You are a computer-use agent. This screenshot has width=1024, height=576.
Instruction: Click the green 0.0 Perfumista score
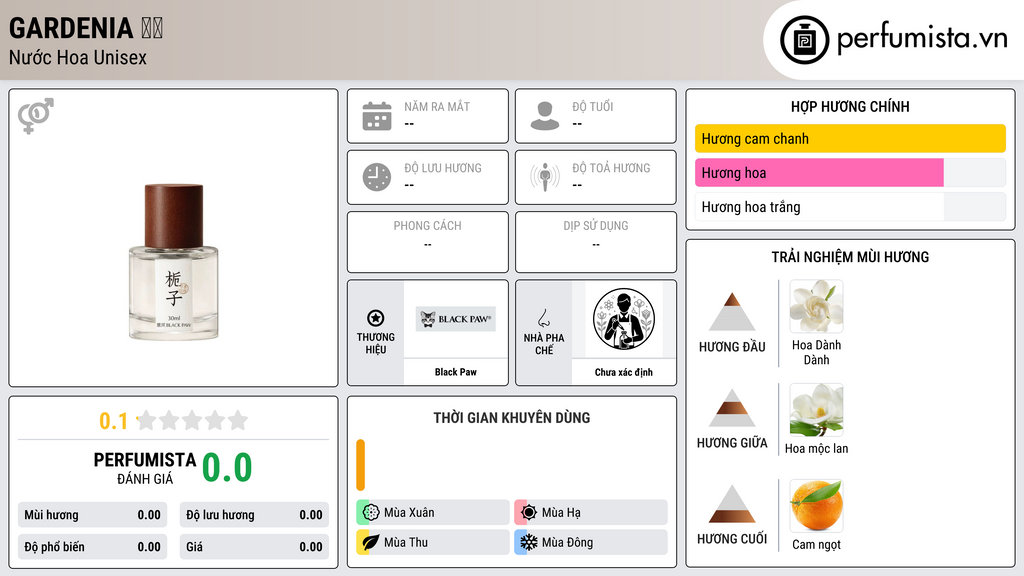[227, 467]
